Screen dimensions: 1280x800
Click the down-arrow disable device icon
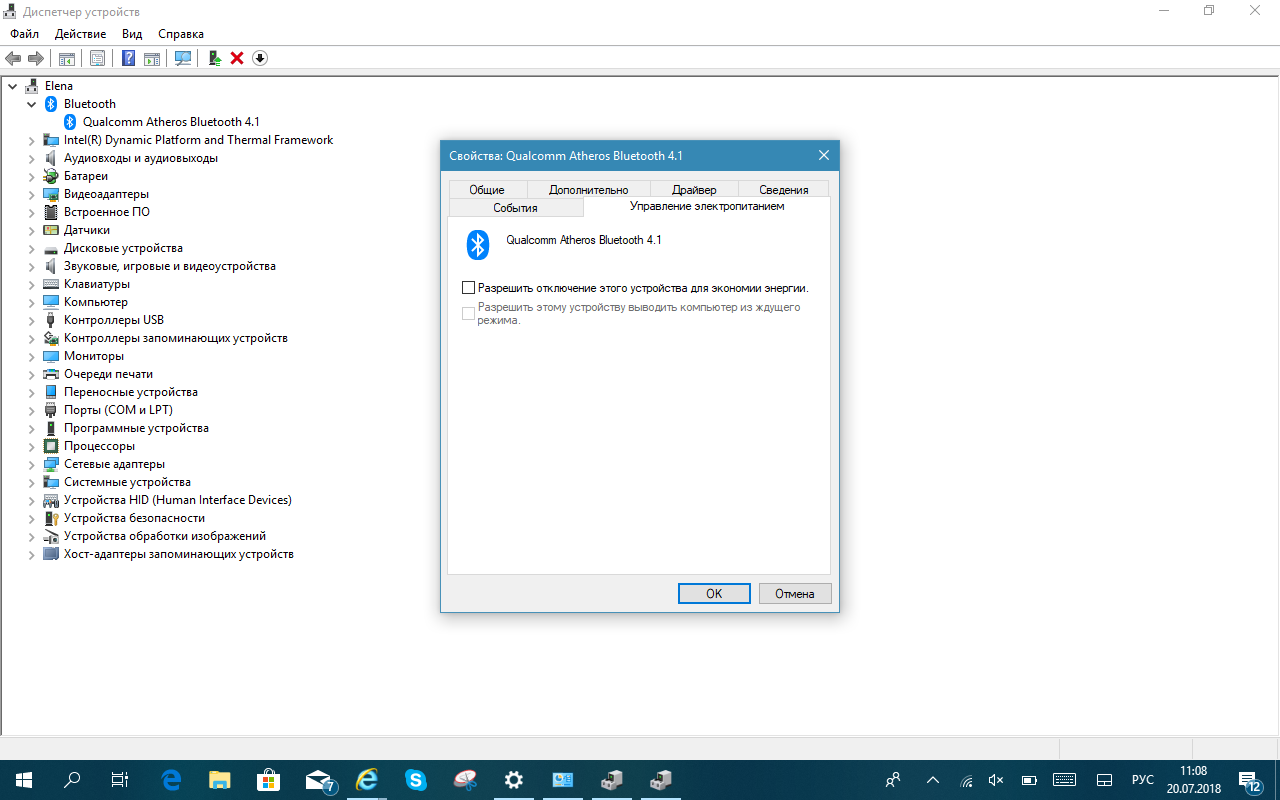click(260, 58)
